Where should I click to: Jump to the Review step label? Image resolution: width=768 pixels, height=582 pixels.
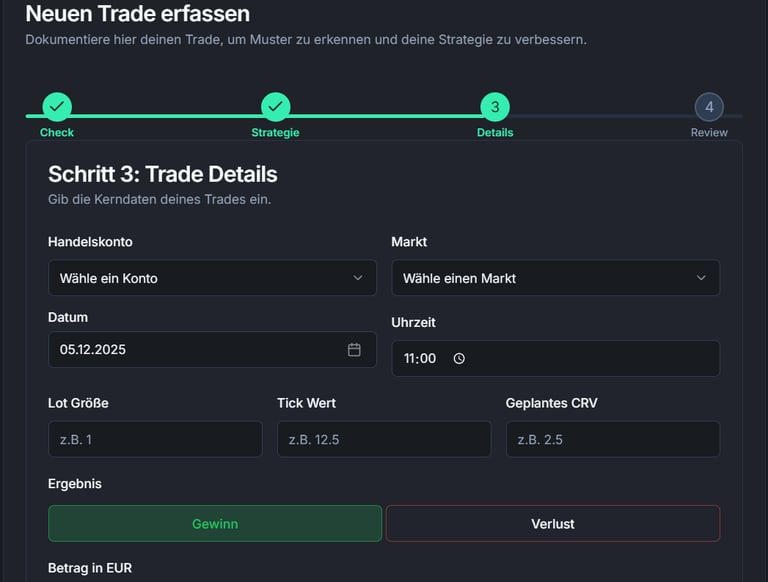click(709, 132)
